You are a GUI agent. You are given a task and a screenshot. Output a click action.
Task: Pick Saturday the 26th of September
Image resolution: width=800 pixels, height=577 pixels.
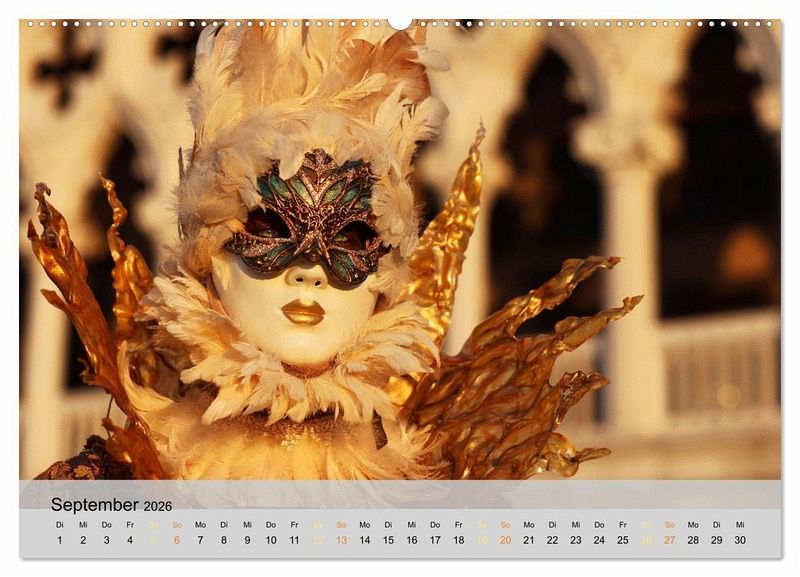(x=646, y=540)
